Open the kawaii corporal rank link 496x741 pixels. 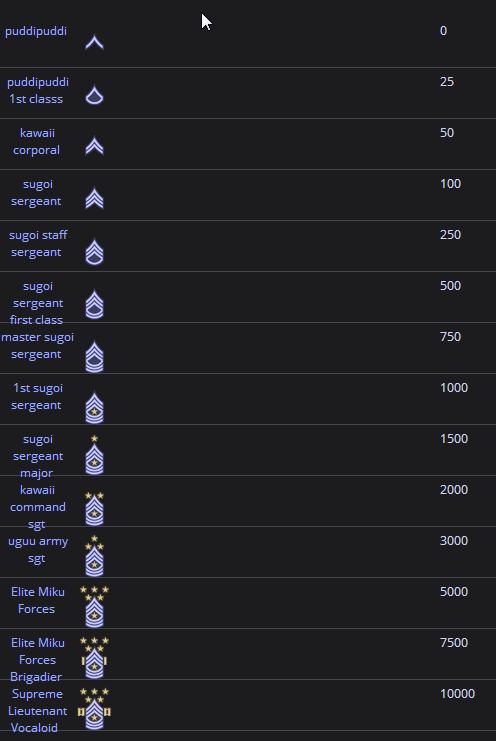[37, 141]
